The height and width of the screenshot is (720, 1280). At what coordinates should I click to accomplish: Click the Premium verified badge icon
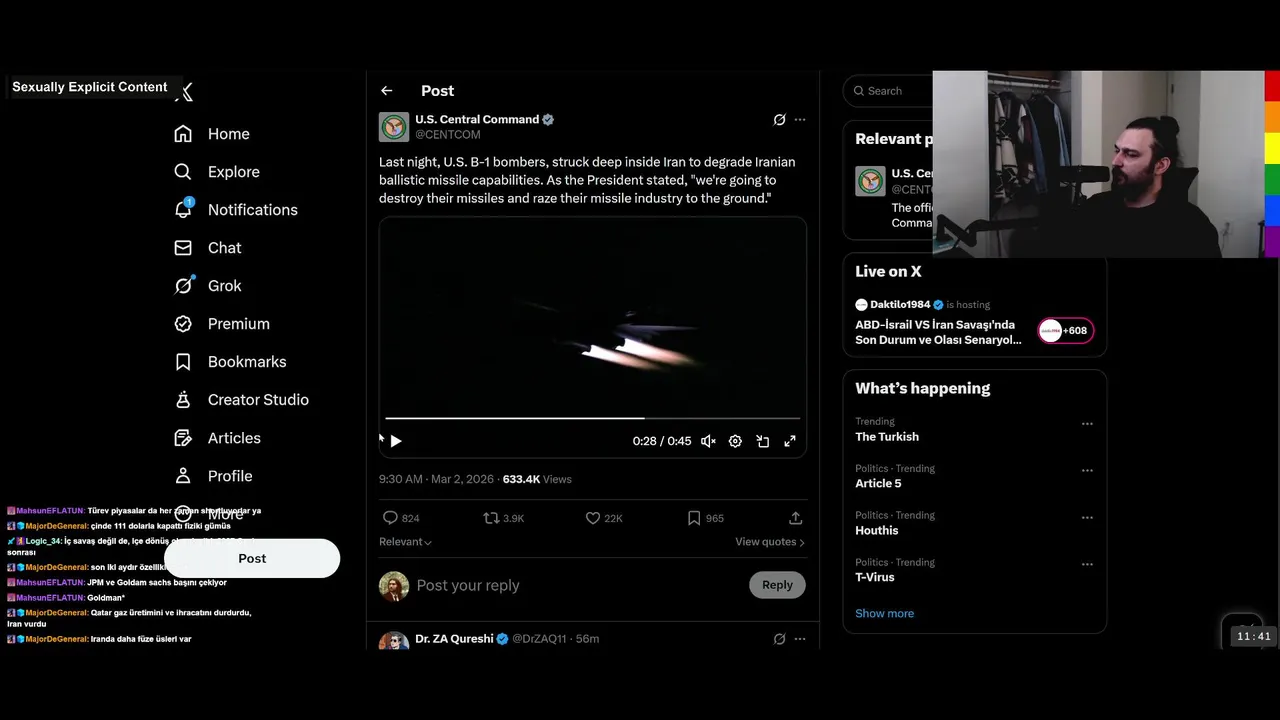pos(183,324)
